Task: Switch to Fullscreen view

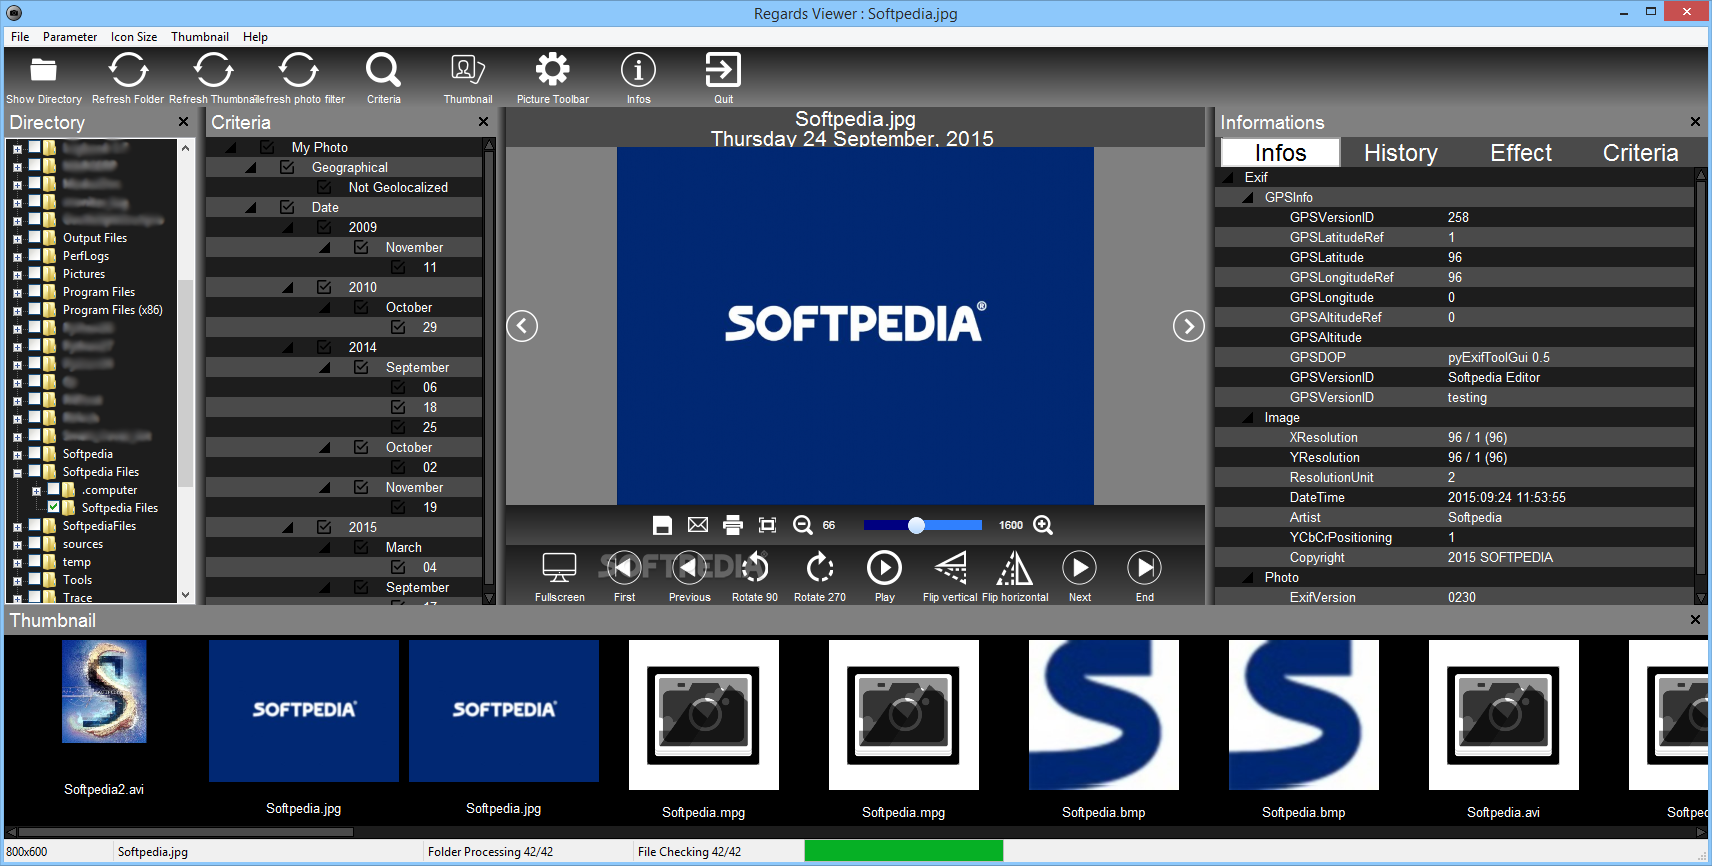Action: (559, 568)
